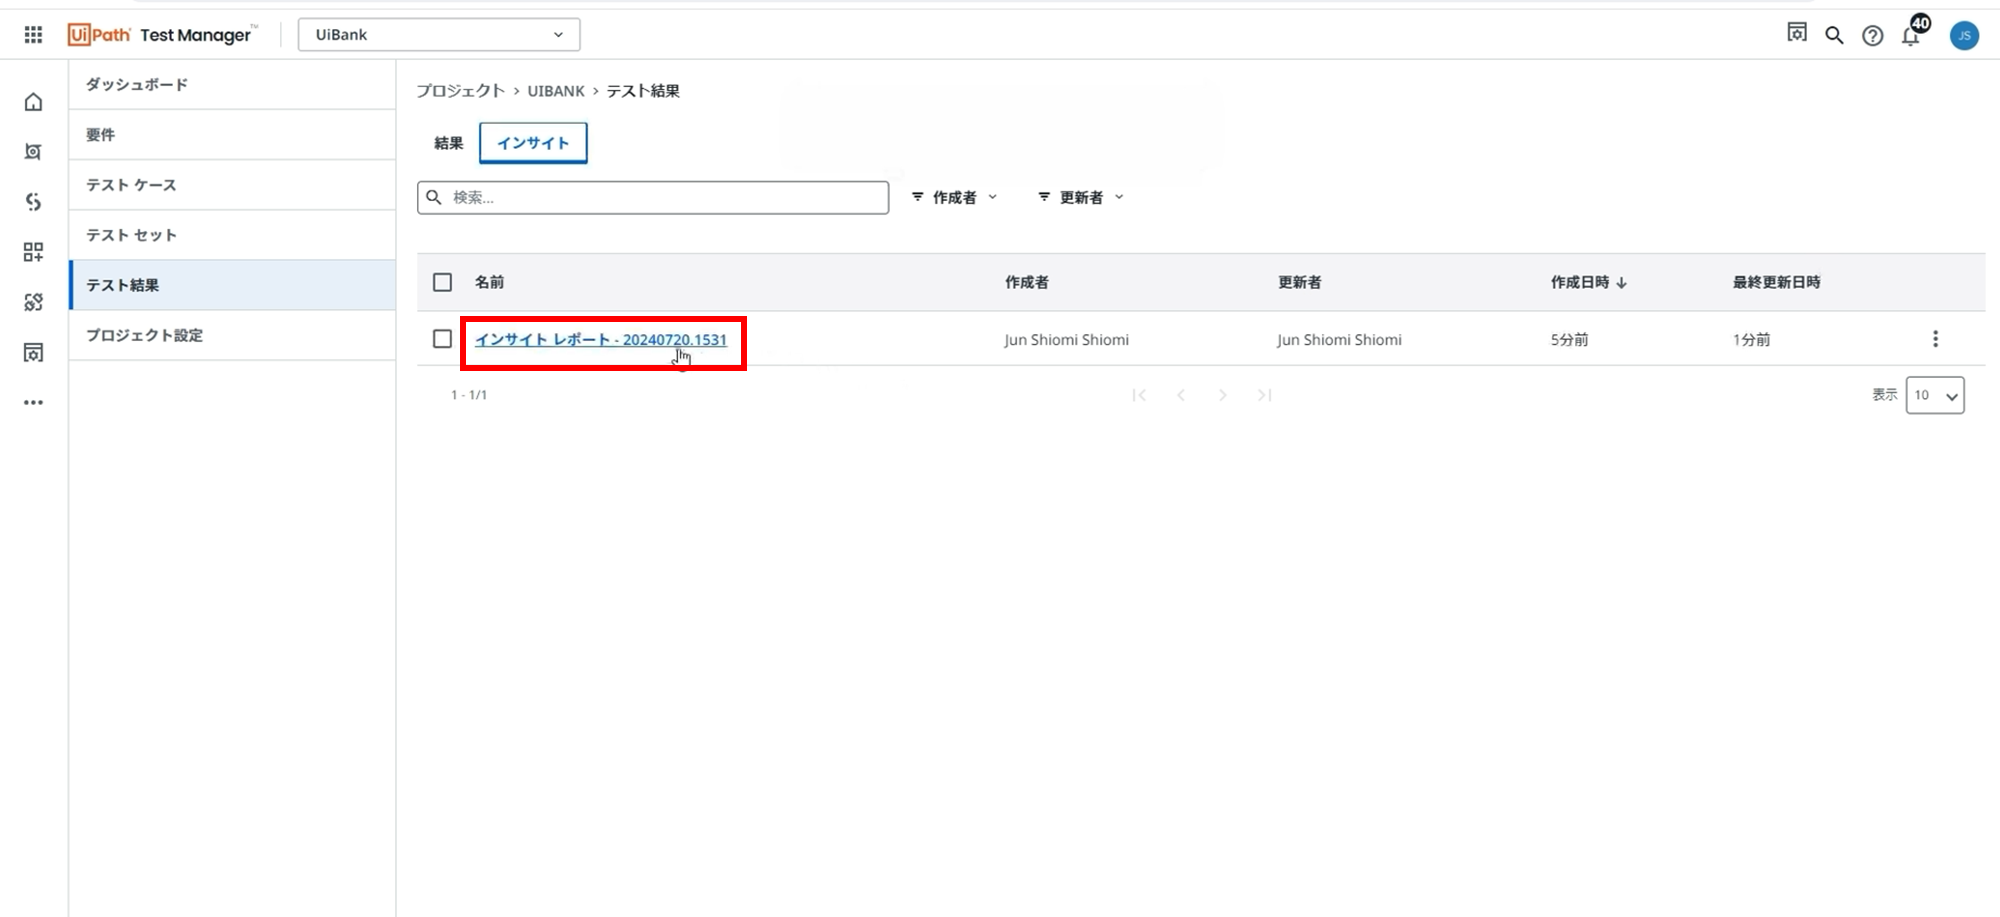2000x917 pixels.
Task: Click Jun Shiomi Shiomi in 更新者 column
Action: pyautogui.click(x=1339, y=340)
